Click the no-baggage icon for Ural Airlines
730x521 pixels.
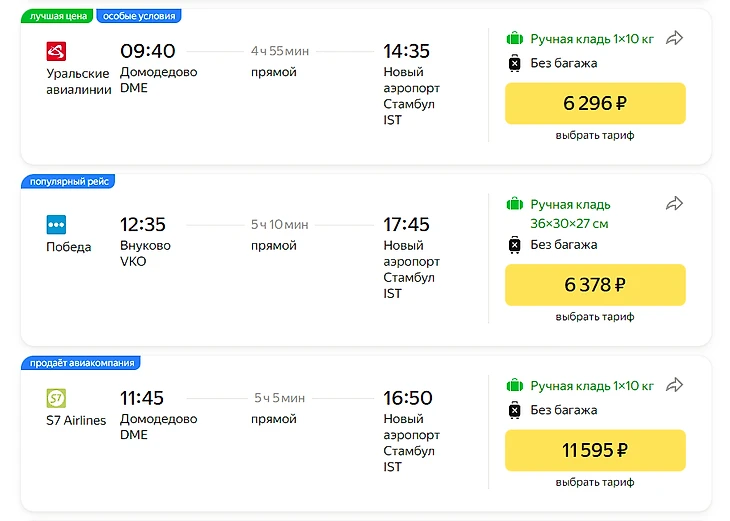[515, 63]
